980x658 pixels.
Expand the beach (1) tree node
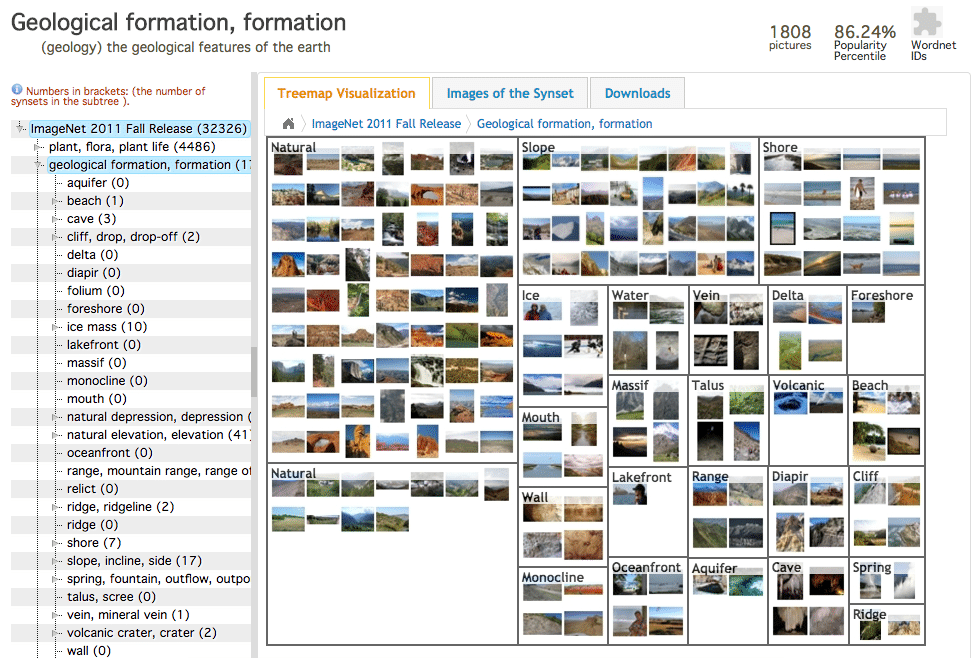click(x=56, y=201)
